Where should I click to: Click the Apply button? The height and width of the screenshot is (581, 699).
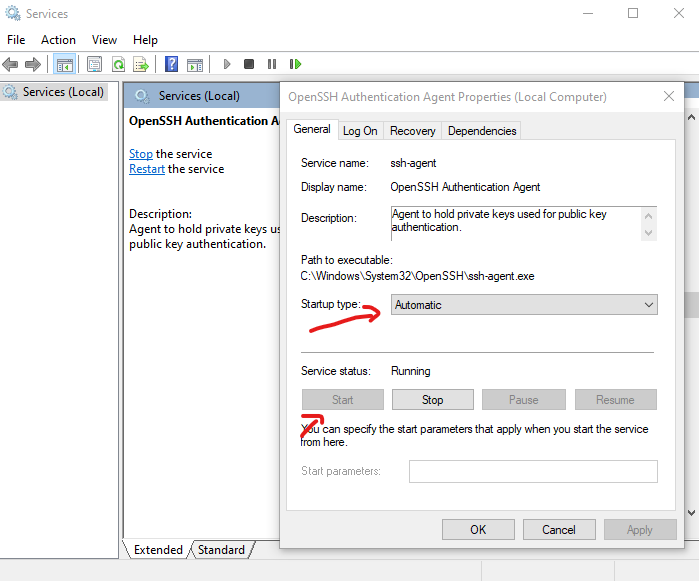(x=640, y=529)
